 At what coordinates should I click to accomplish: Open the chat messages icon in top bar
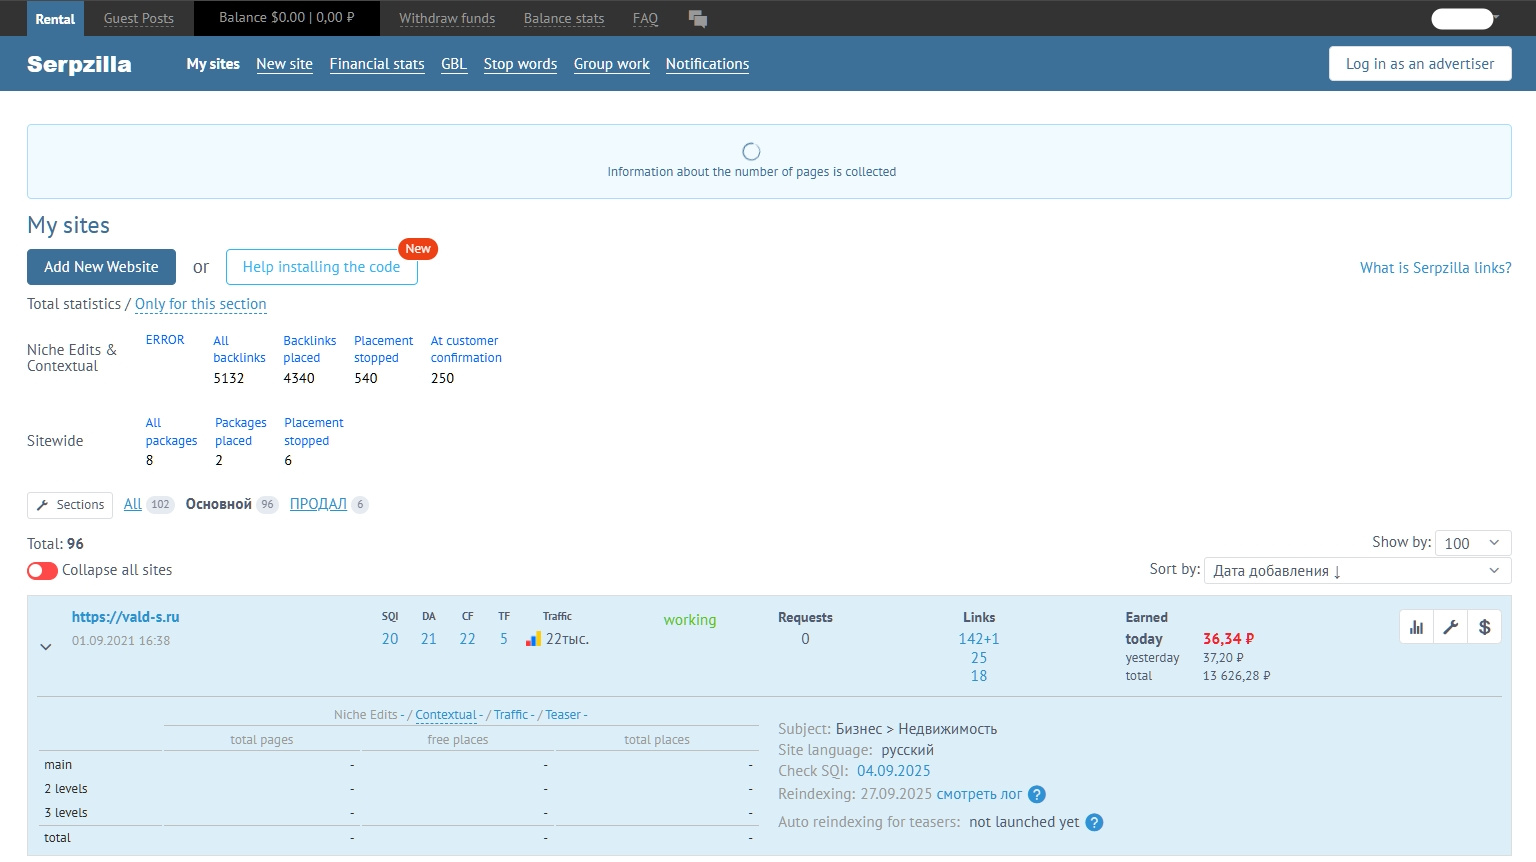(x=698, y=18)
